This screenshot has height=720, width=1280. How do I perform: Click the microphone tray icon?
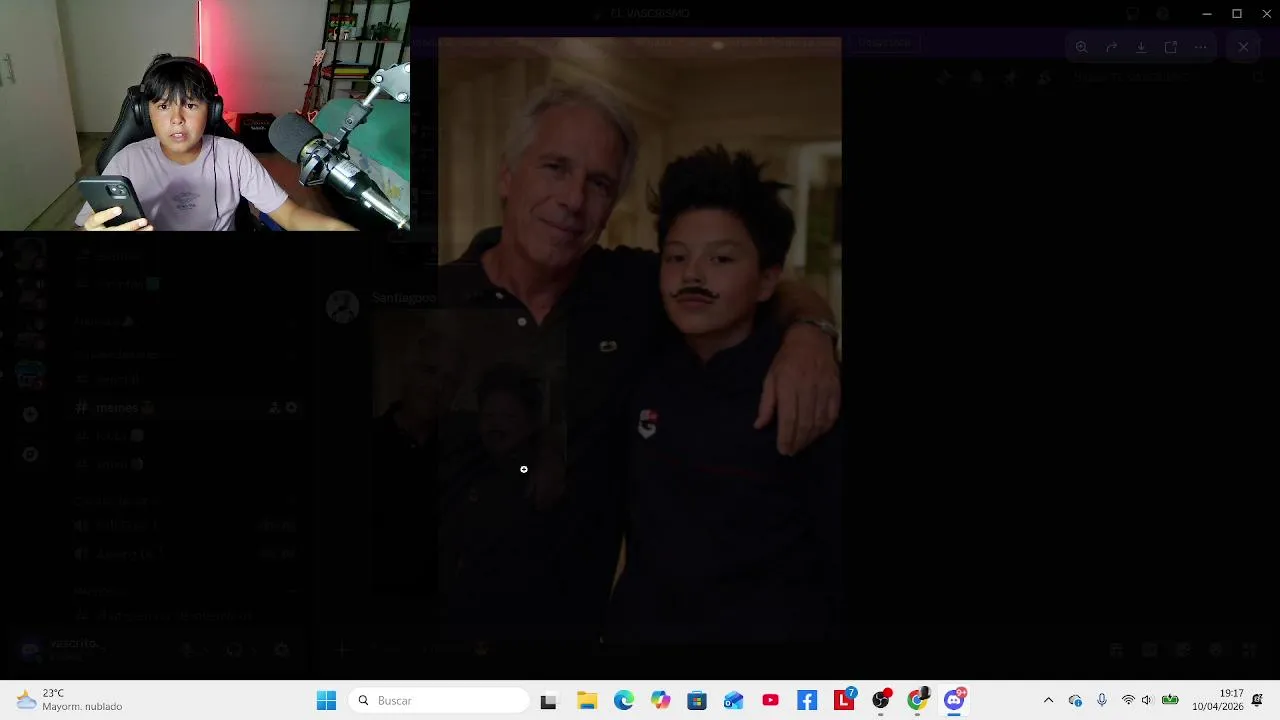[x=1102, y=701]
